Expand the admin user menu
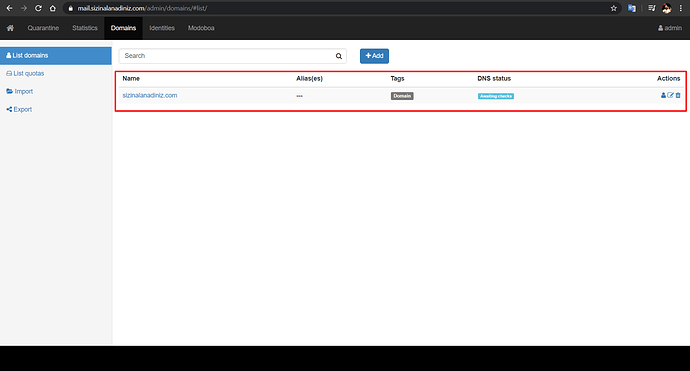Viewport: 690px width, 371px height. 670,28
